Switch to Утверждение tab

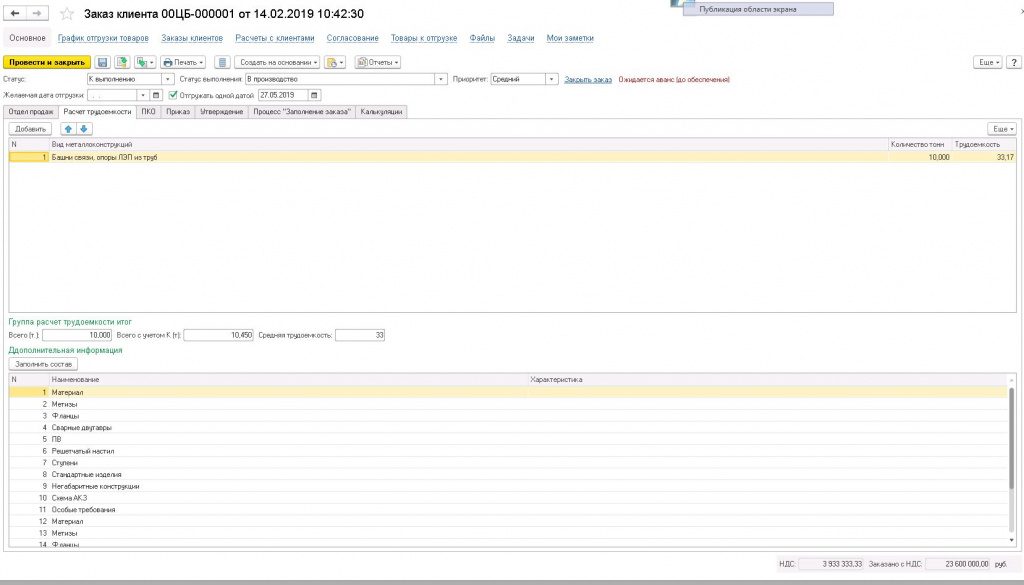tap(221, 112)
